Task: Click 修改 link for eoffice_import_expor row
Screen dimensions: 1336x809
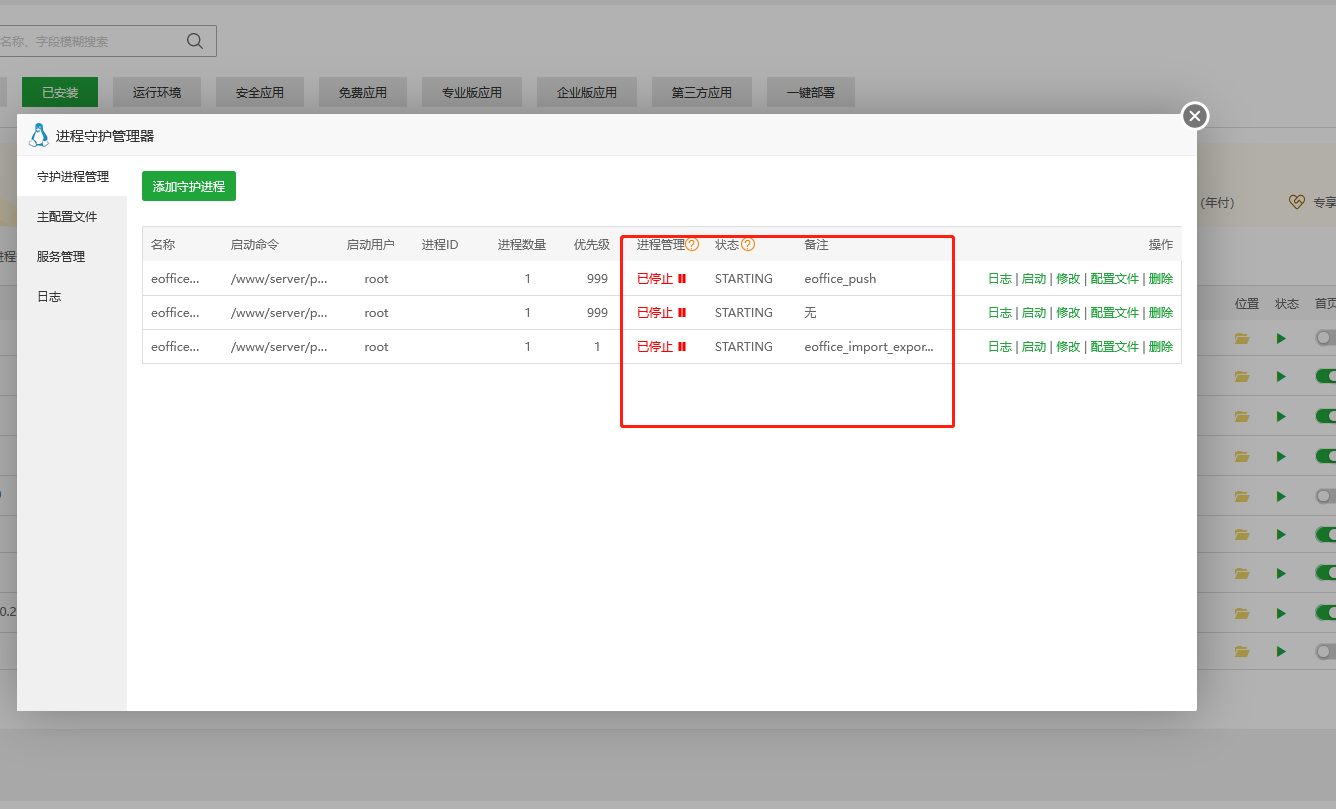Action: tap(1068, 347)
